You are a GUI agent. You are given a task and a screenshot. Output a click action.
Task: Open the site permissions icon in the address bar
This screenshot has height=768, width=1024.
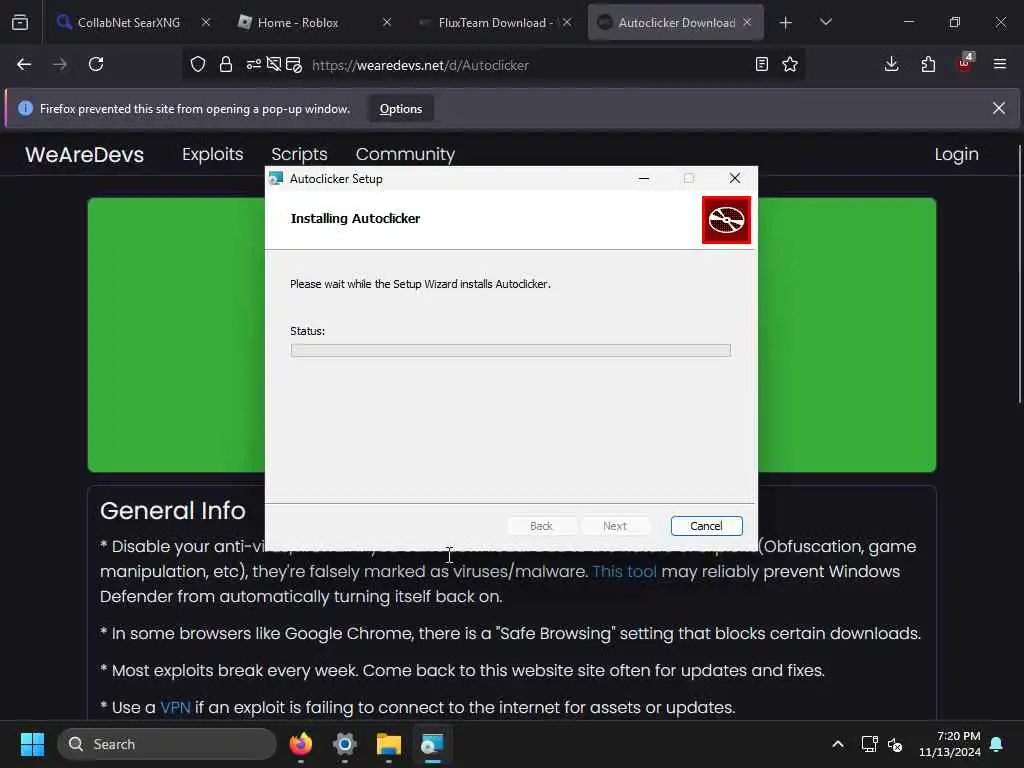tap(253, 64)
